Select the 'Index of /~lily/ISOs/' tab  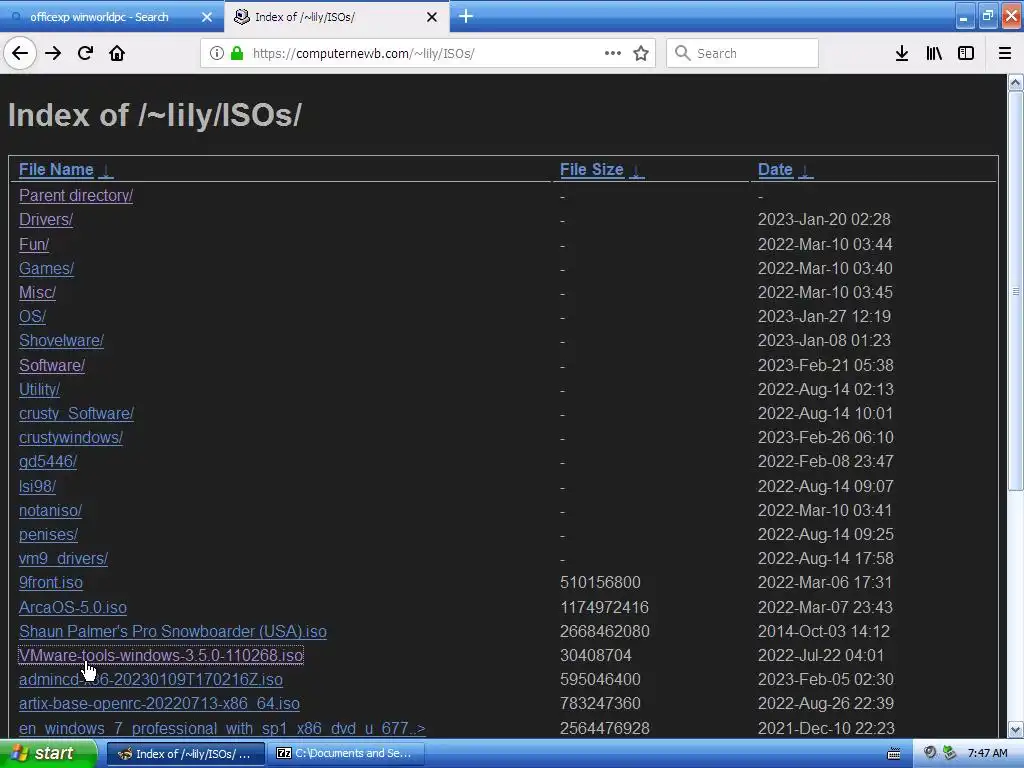pos(304,17)
